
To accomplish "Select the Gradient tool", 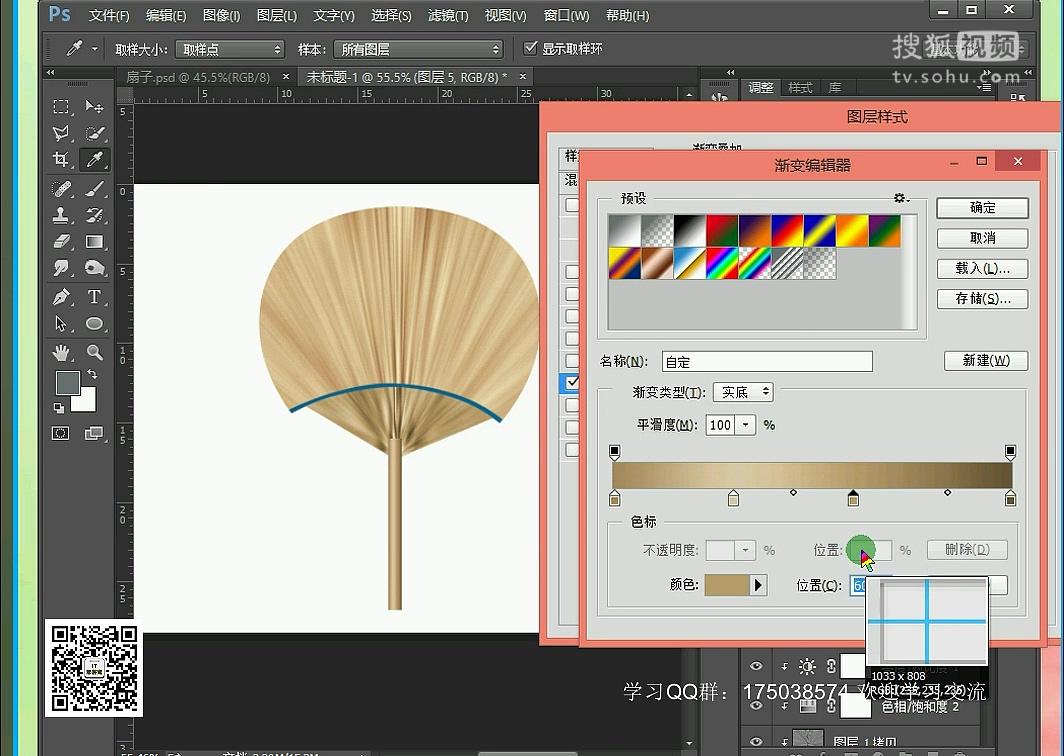I will coord(94,242).
